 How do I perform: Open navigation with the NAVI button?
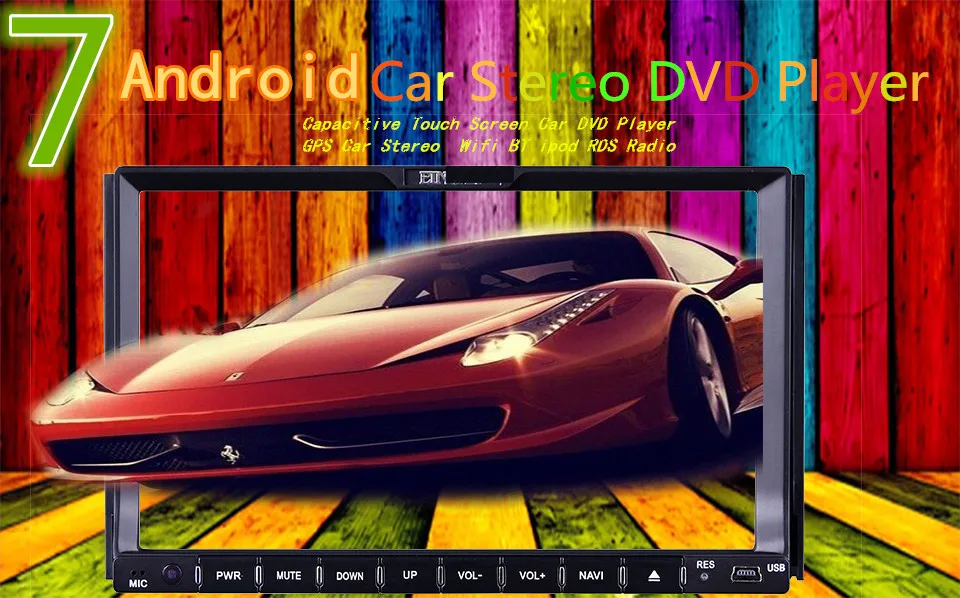point(591,575)
